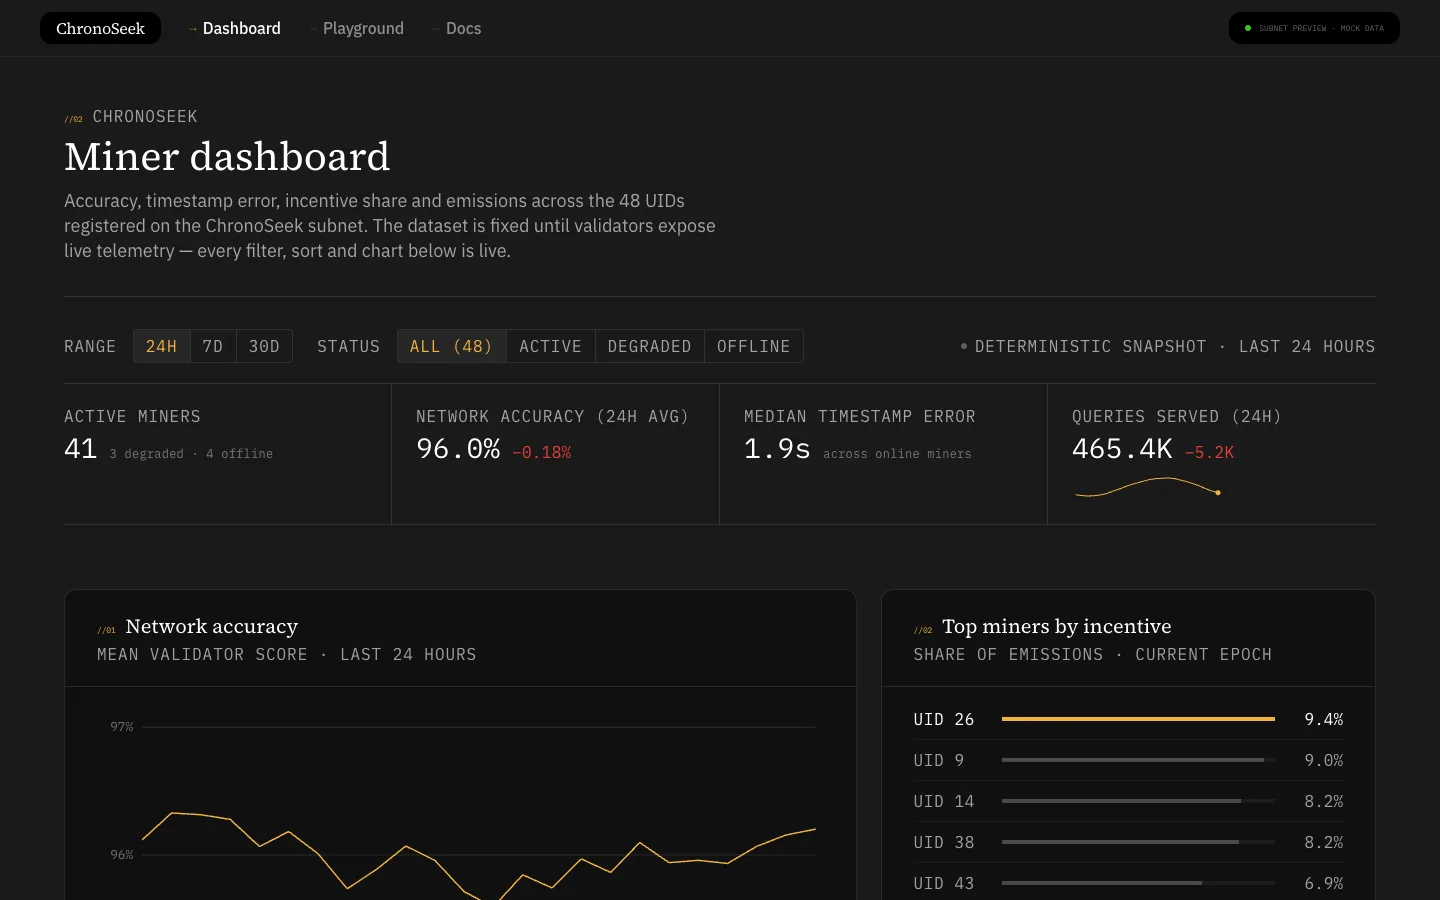1440x900 pixels.
Task: Click the UID 9 emissions bar
Action: point(1138,760)
